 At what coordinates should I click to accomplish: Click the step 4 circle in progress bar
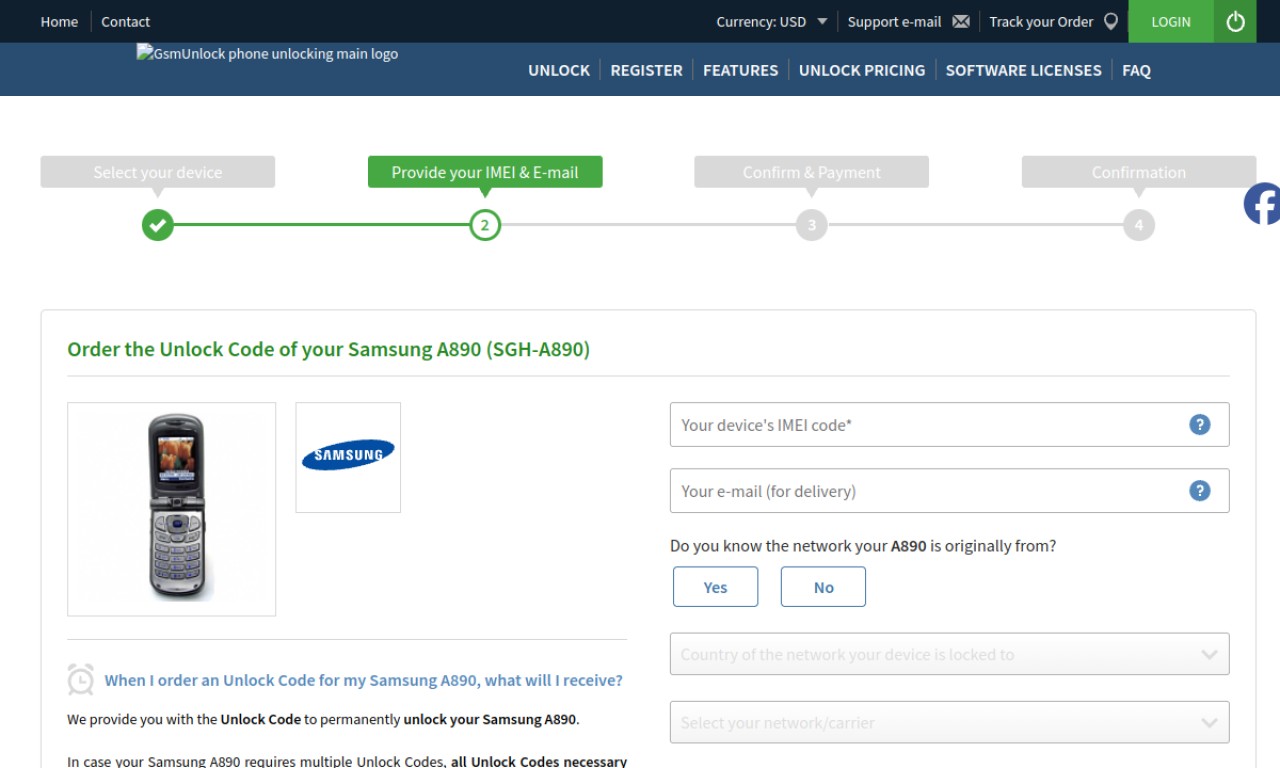tap(1139, 225)
